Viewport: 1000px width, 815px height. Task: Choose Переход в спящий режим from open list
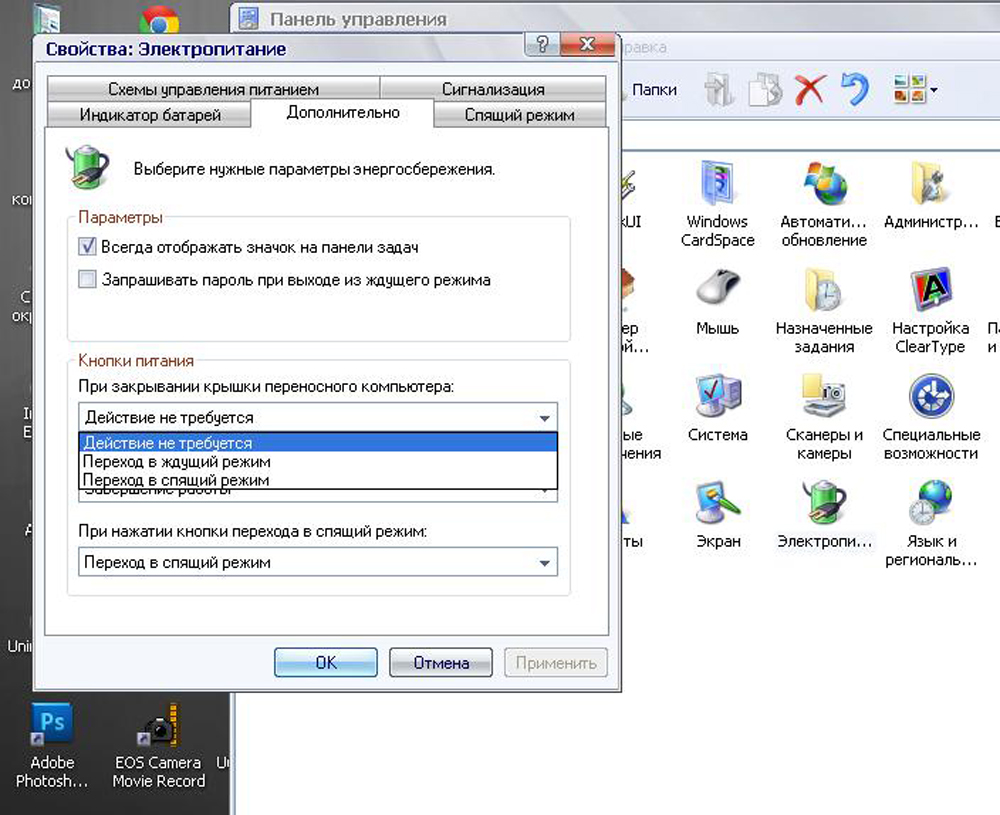pos(177,481)
